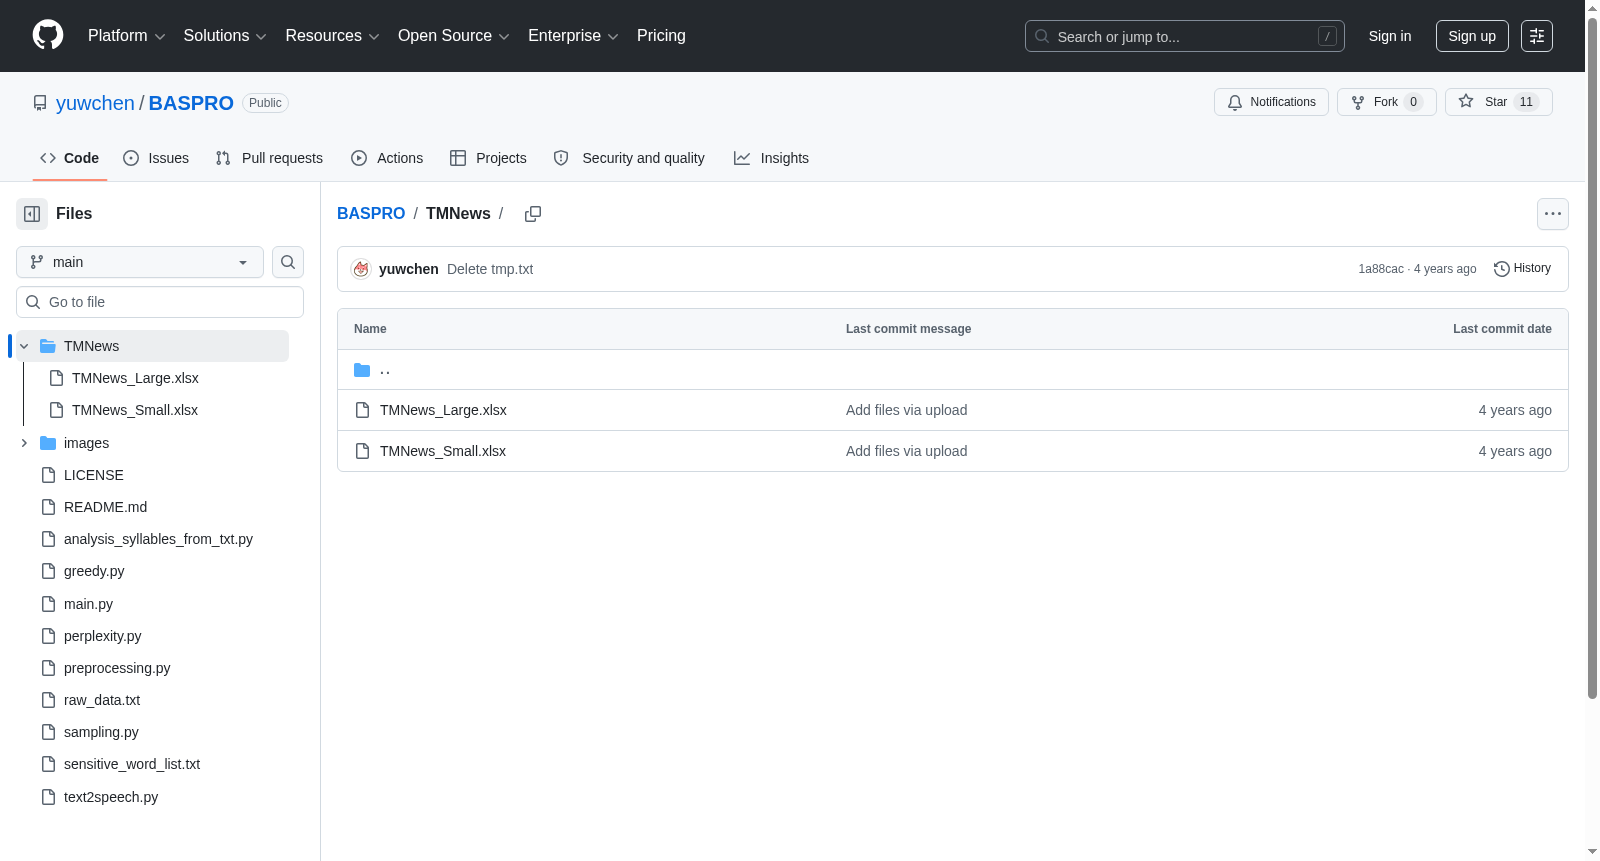Click the raw_data.txt file icon in sidebar
The height and width of the screenshot is (861, 1600).
[x=48, y=700]
